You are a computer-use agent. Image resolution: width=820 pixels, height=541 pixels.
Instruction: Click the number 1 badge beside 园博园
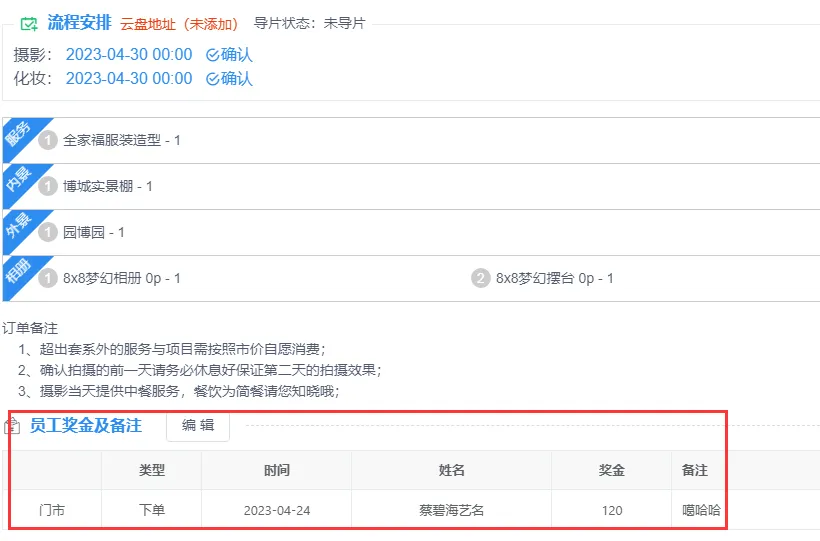tap(48, 232)
